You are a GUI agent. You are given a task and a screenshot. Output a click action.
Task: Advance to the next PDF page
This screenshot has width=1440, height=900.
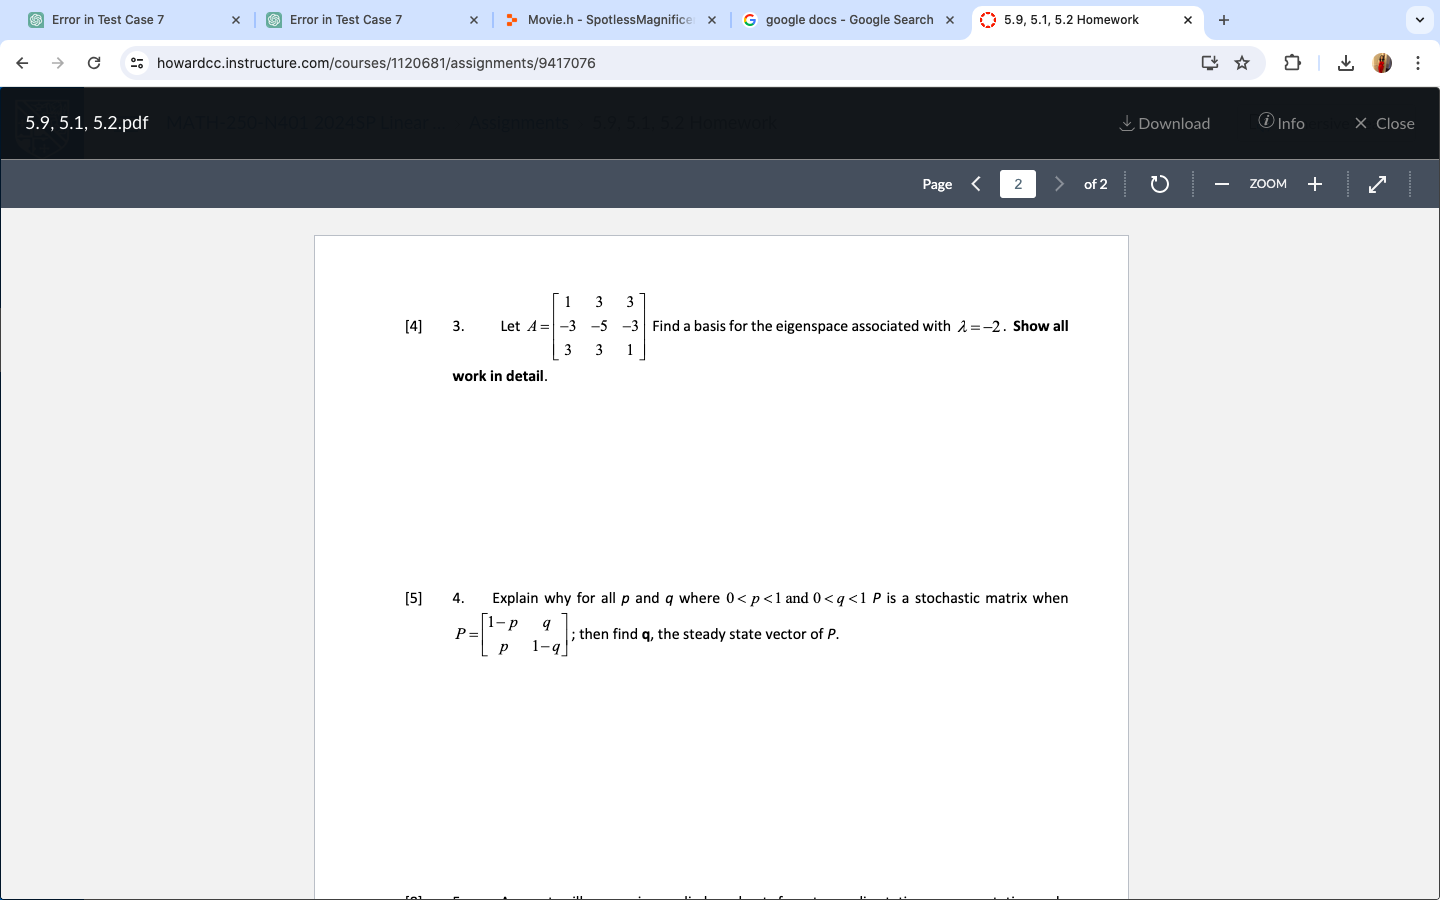(x=1059, y=184)
